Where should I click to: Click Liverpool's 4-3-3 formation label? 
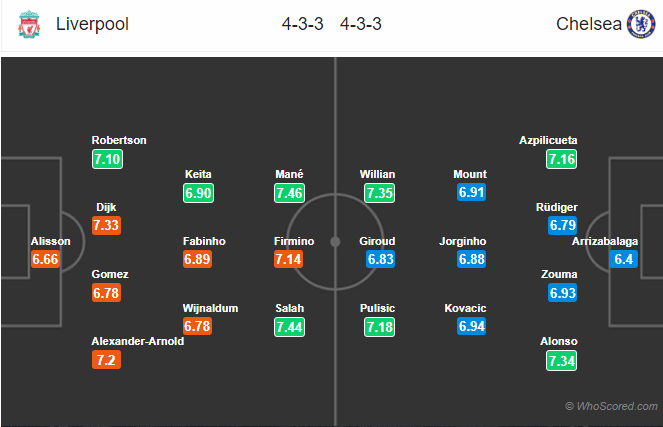coord(303,24)
